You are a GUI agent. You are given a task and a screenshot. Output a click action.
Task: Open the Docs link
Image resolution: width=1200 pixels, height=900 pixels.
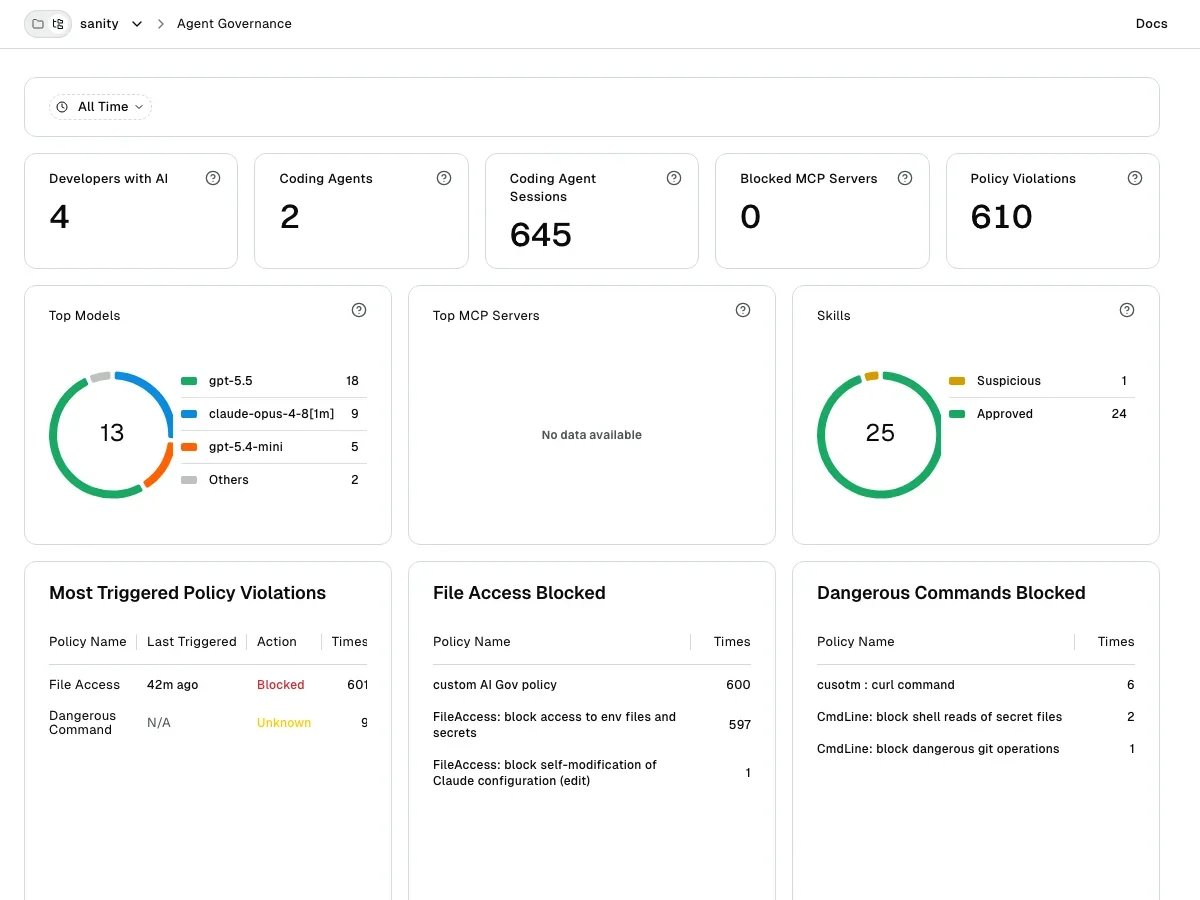tap(1151, 24)
